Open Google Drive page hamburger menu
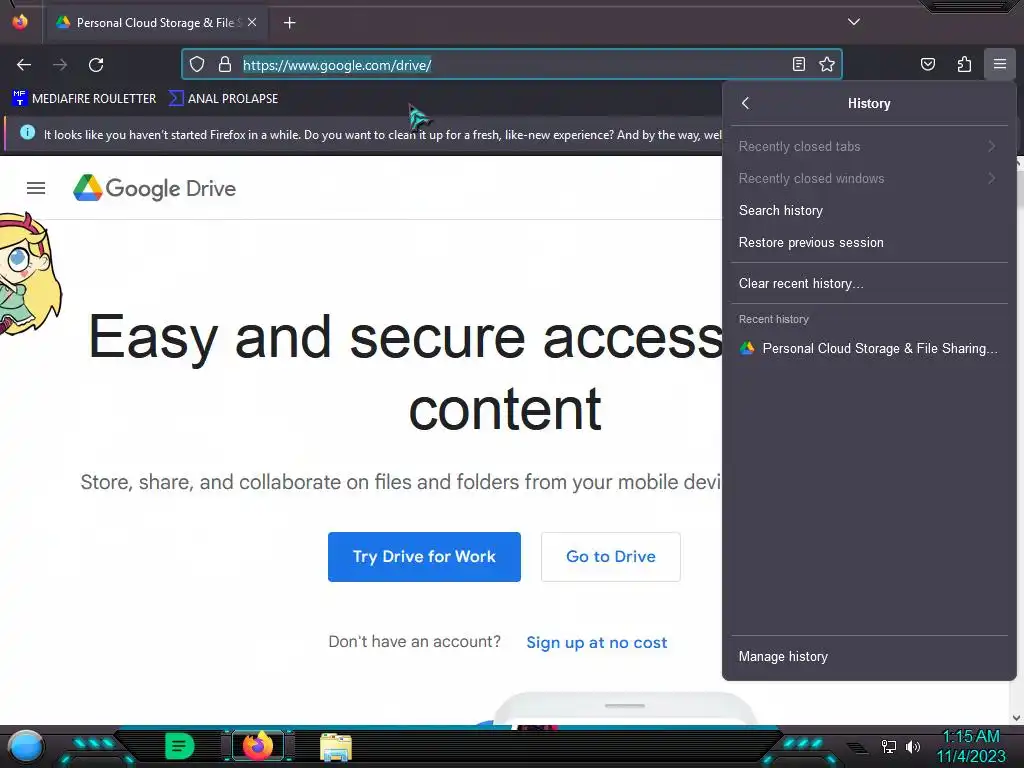1024x768 pixels. pyautogui.click(x=36, y=188)
